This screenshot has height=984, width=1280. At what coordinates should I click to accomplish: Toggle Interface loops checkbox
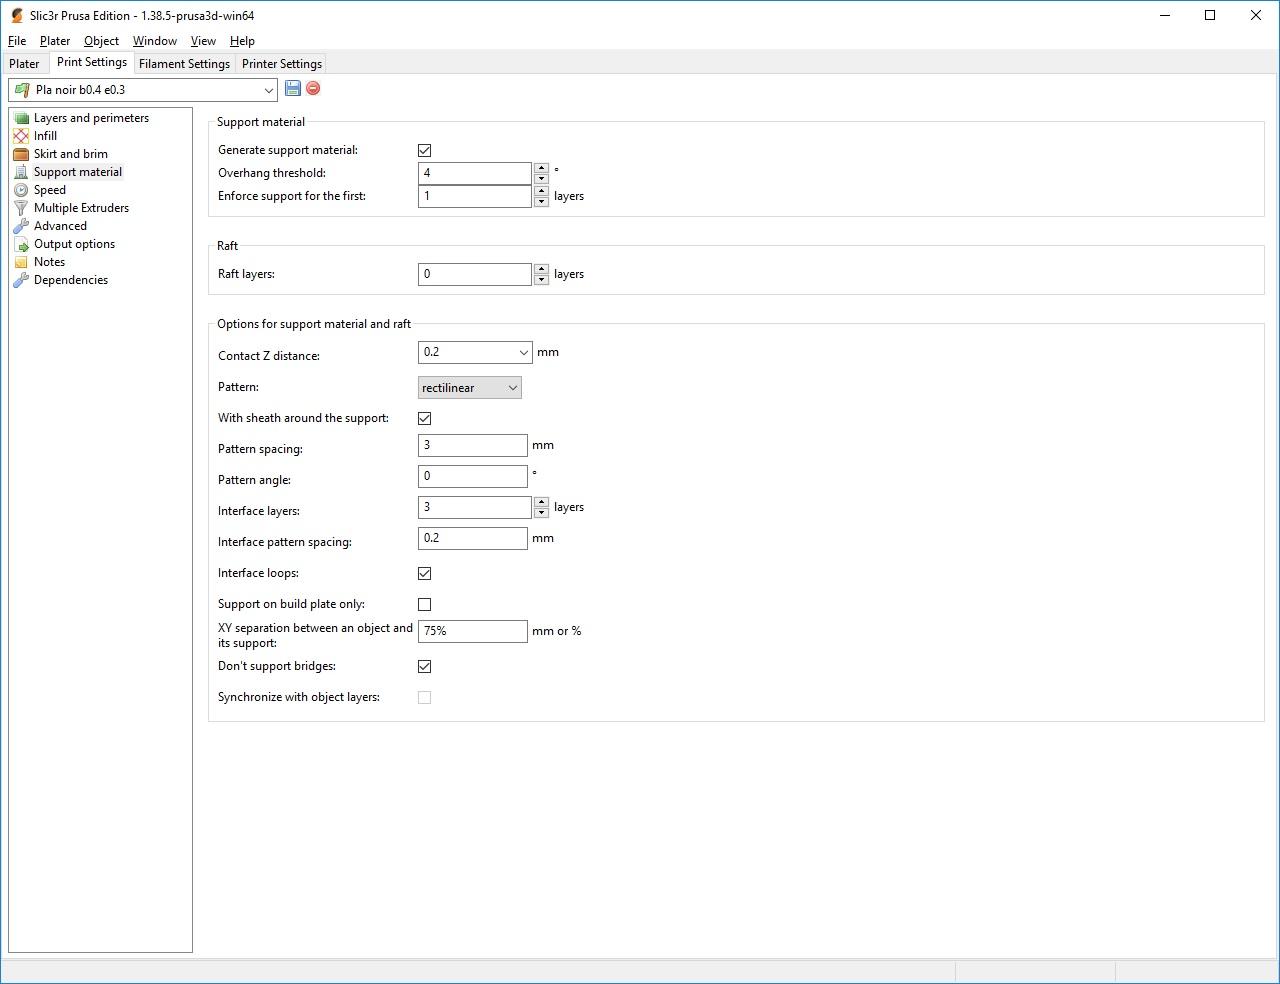pos(424,573)
